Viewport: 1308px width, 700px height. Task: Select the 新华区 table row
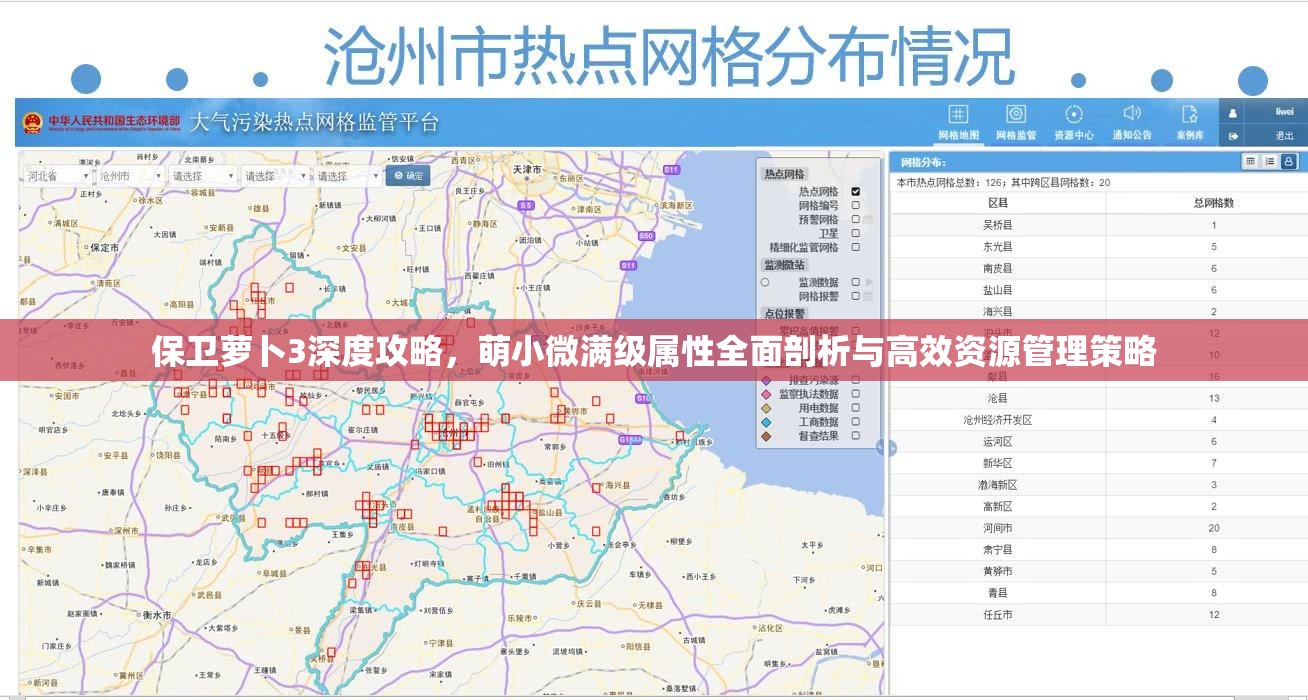pos(1097,463)
